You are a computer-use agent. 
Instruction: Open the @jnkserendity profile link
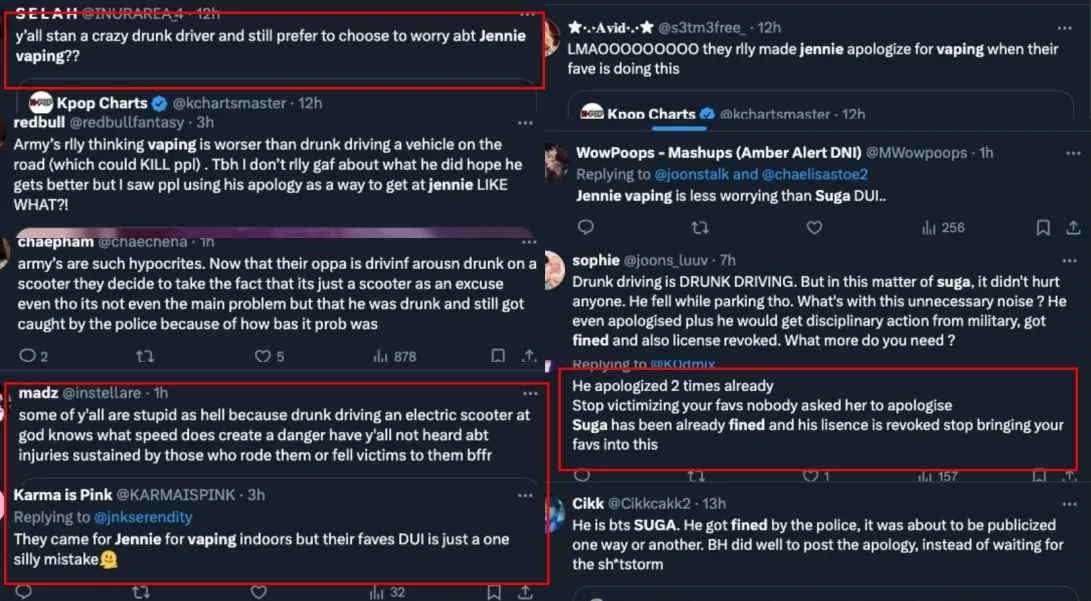tap(143, 517)
